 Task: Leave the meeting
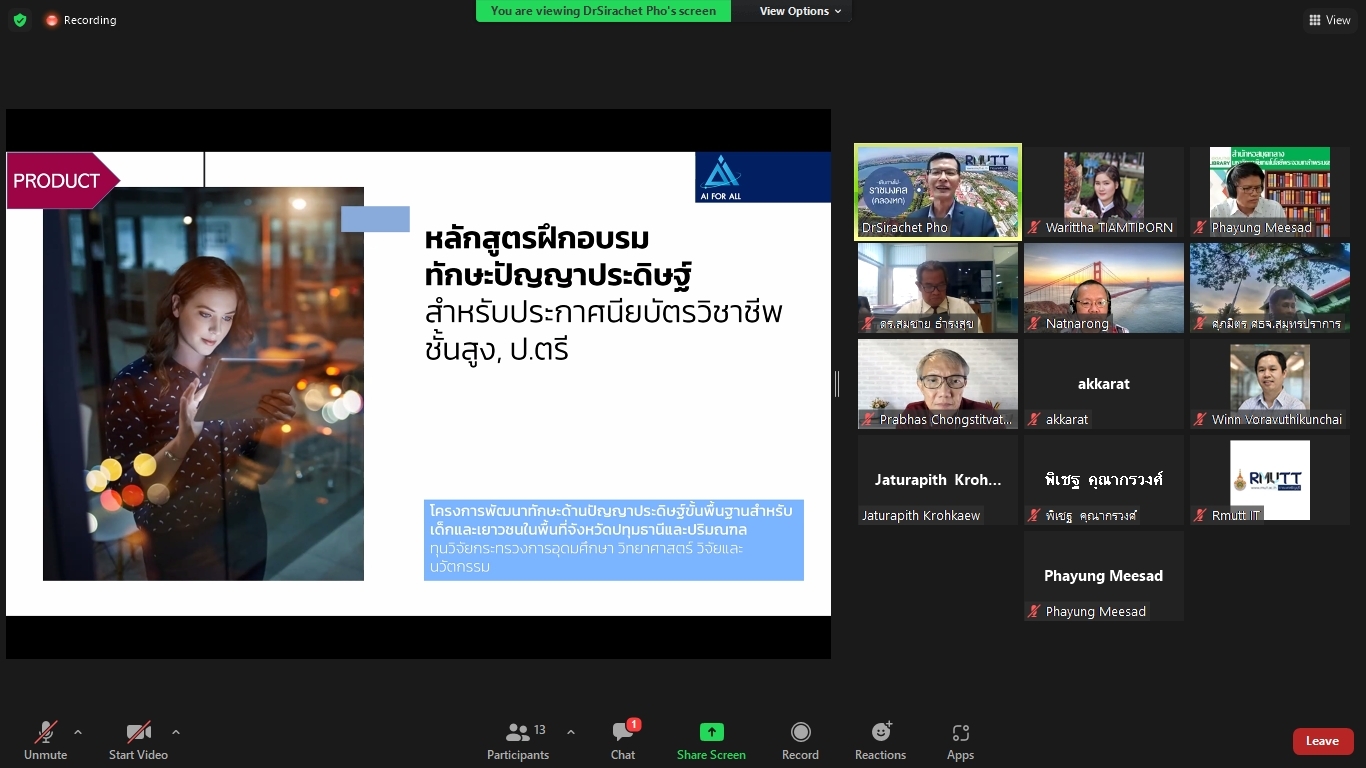pos(1322,741)
